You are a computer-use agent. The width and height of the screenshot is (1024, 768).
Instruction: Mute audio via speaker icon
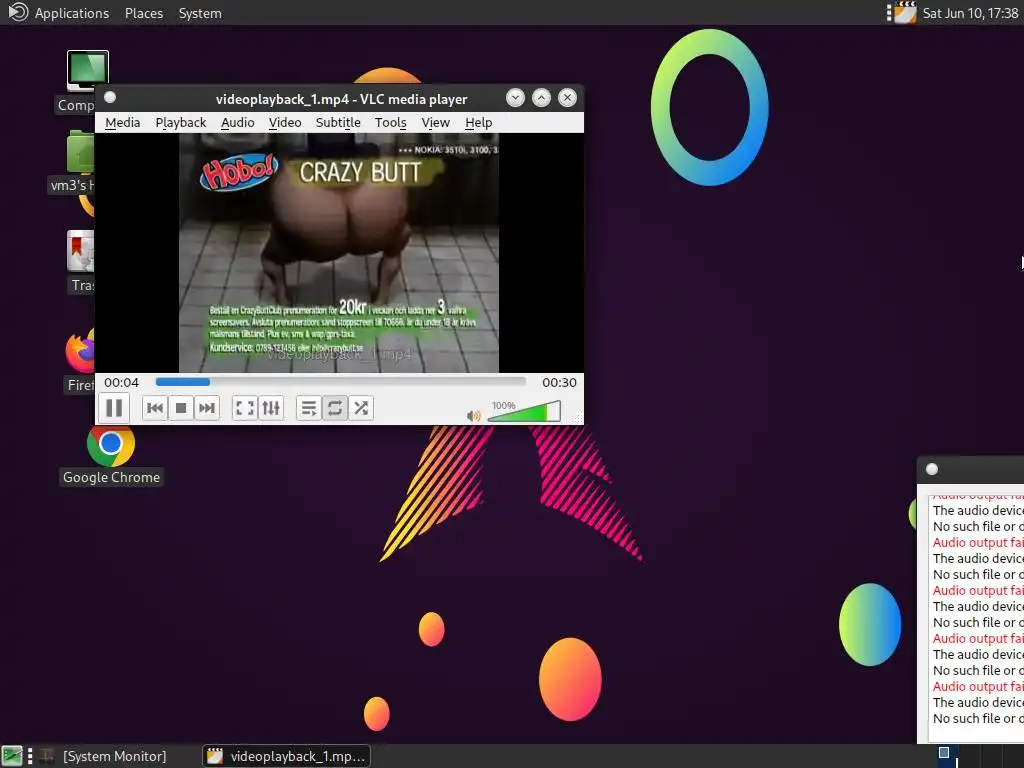click(474, 415)
